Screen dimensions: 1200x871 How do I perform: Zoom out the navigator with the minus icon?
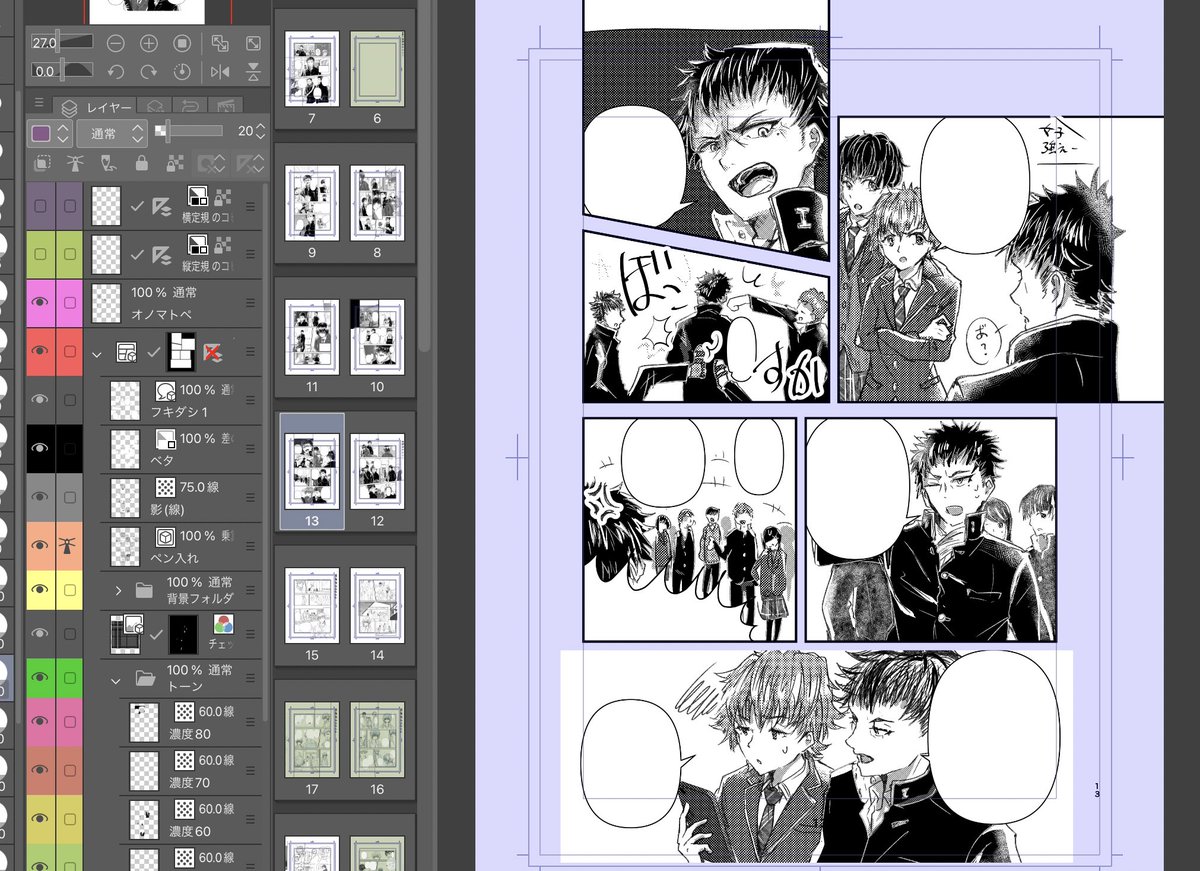click(116, 43)
